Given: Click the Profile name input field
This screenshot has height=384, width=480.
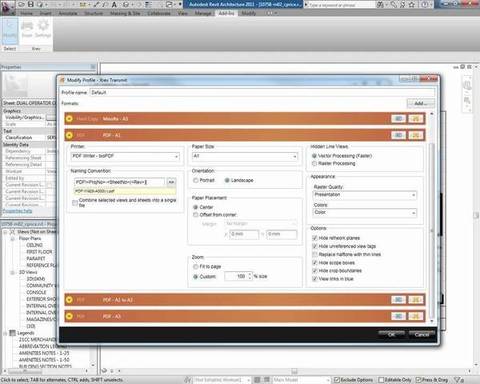Looking at the screenshot, I should tap(262, 92).
